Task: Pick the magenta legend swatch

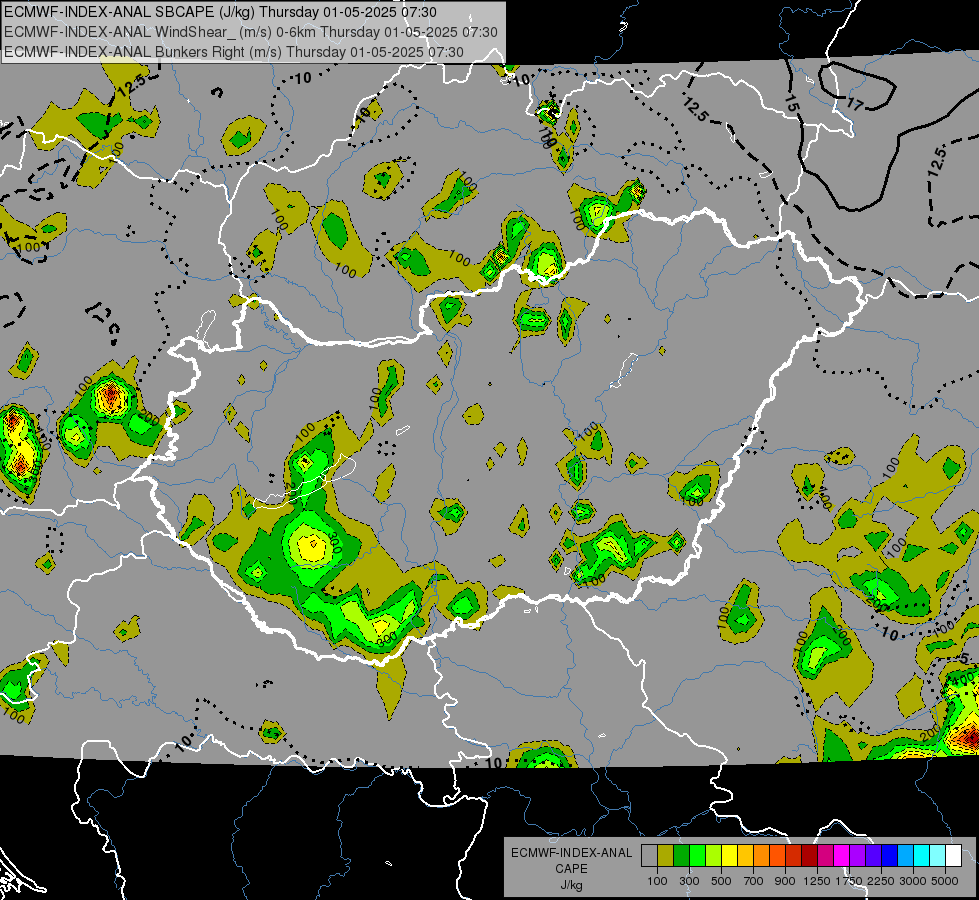Action: [x=842, y=856]
